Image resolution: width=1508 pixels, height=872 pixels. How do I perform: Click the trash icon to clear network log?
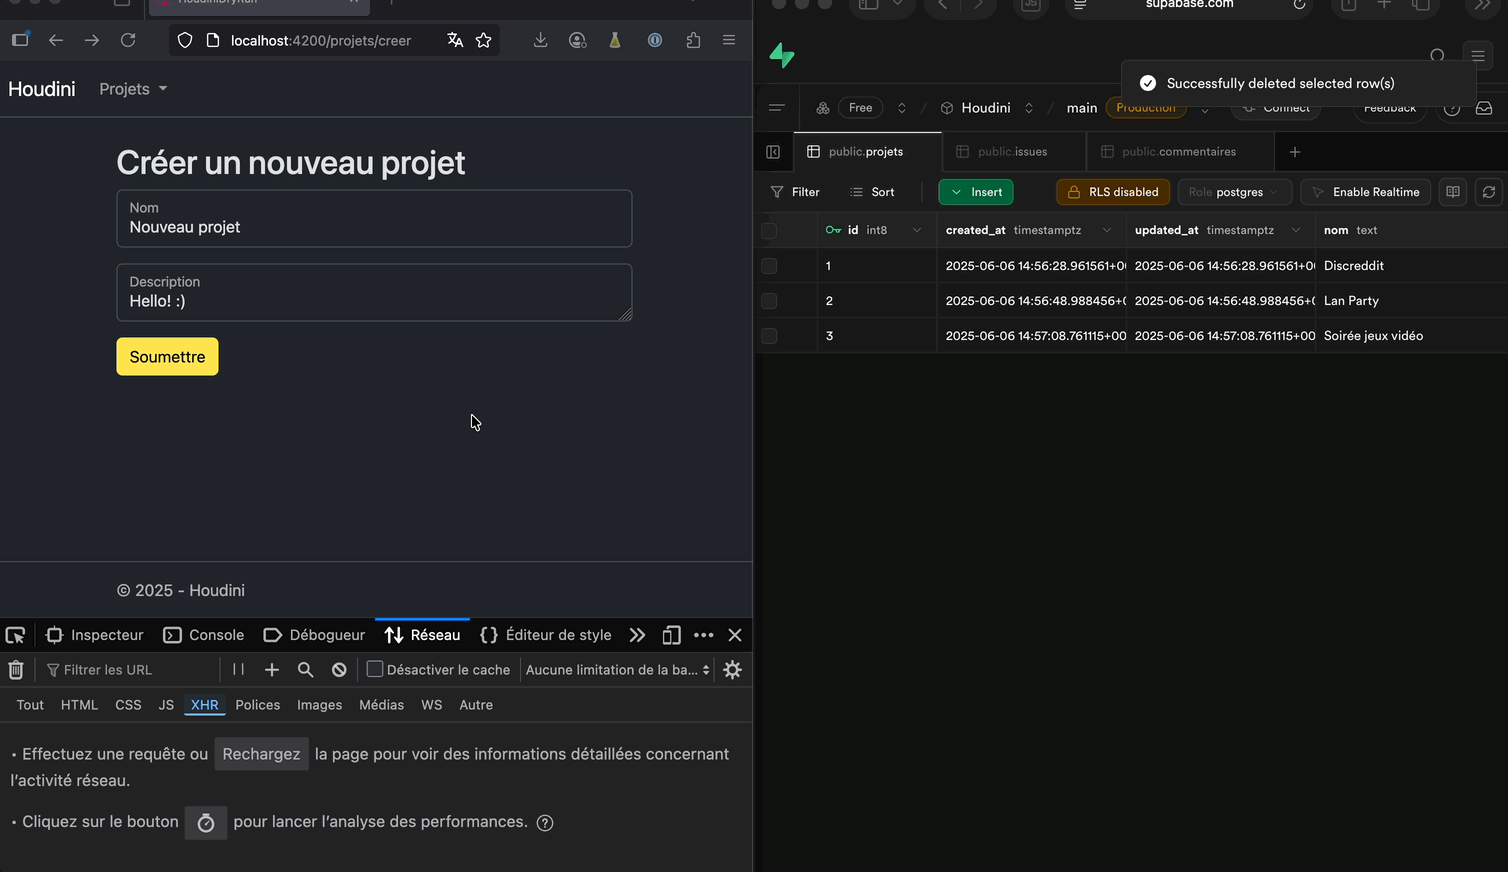16,670
